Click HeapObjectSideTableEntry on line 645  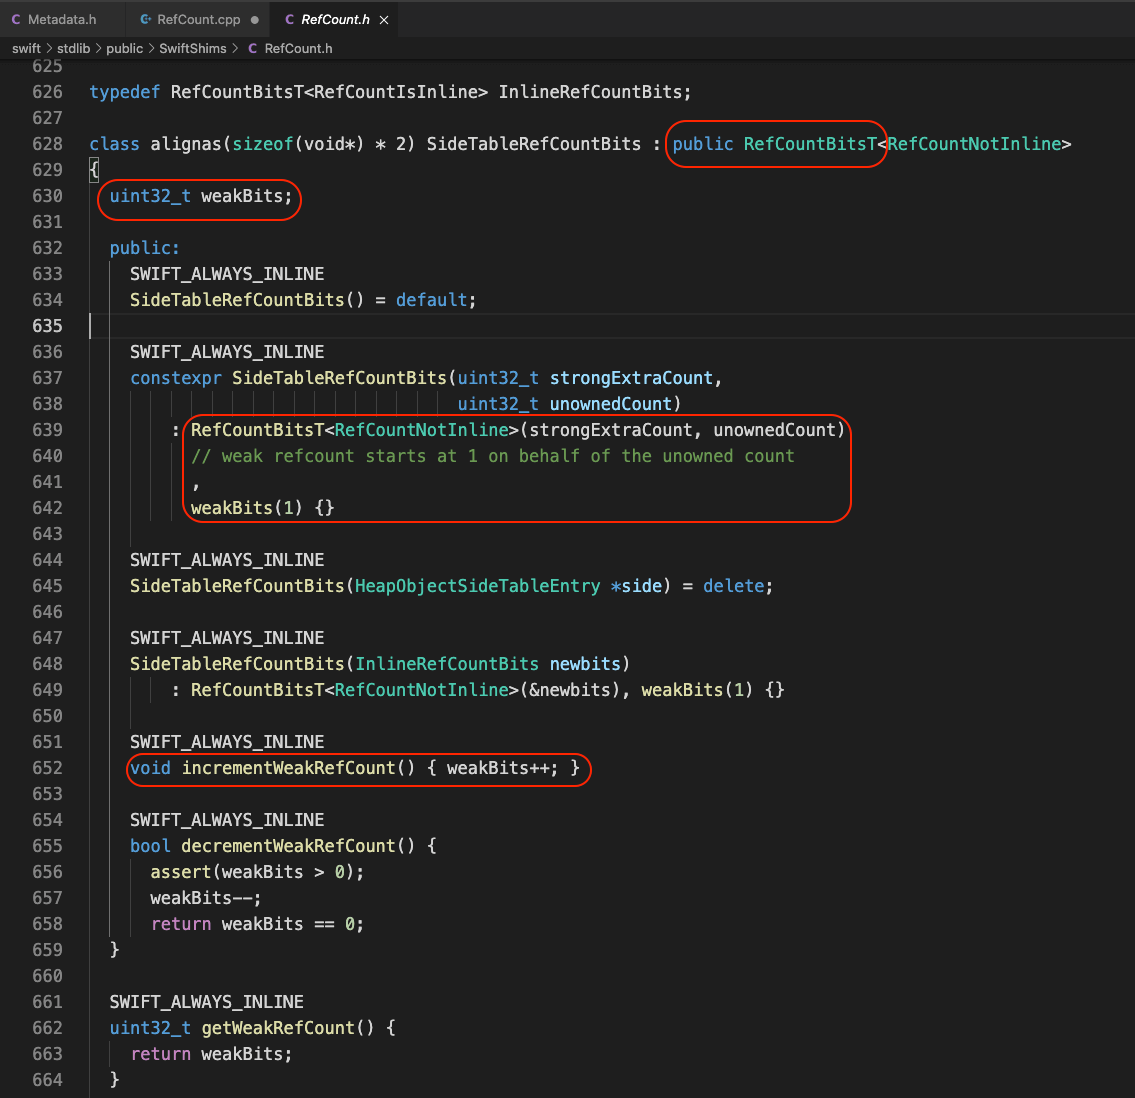click(477, 586)
